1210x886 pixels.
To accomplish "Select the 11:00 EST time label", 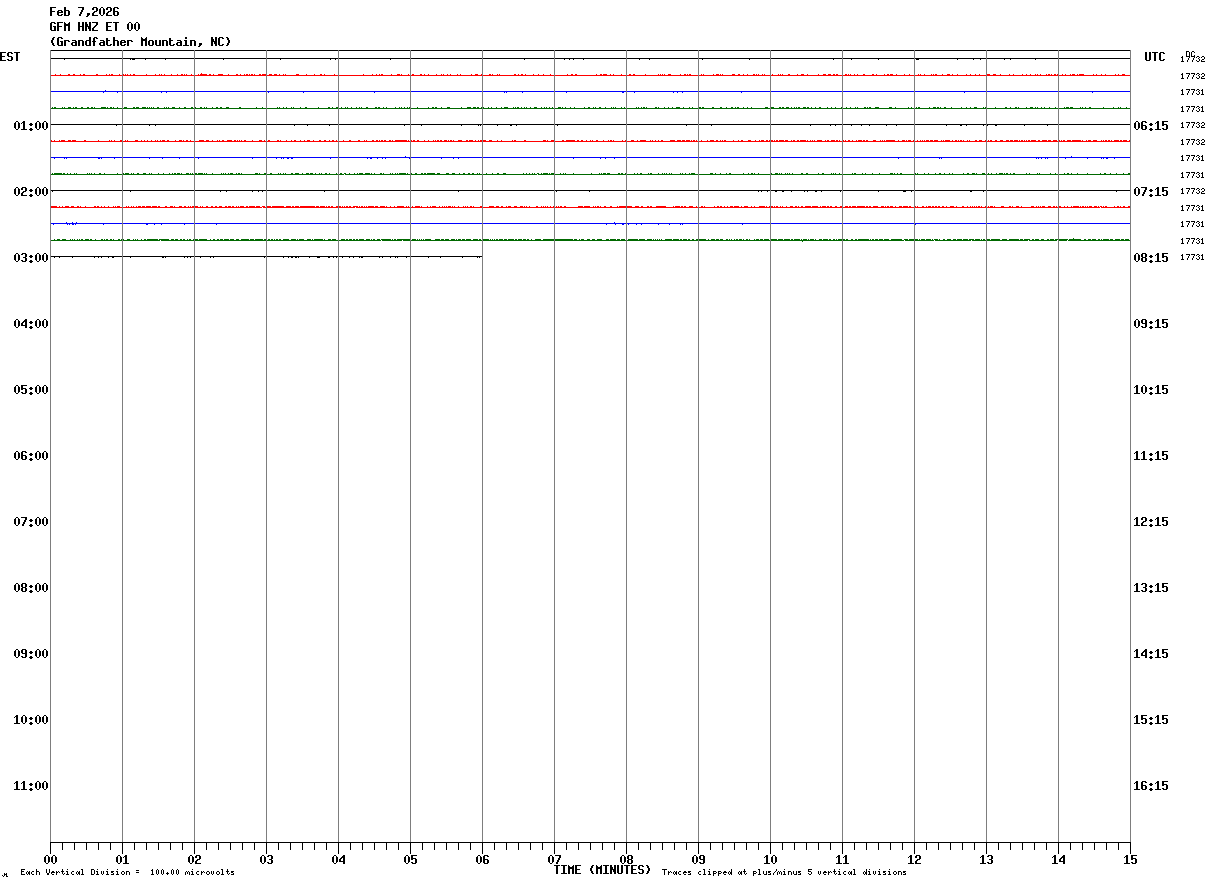I will pyautogui.click(x=31, y=785).
